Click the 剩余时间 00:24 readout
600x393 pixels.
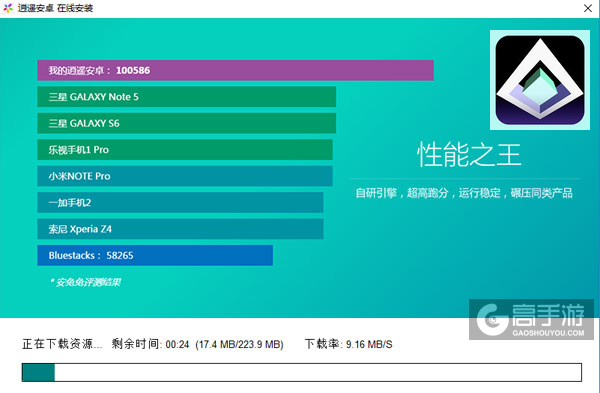tap(150, 344)
